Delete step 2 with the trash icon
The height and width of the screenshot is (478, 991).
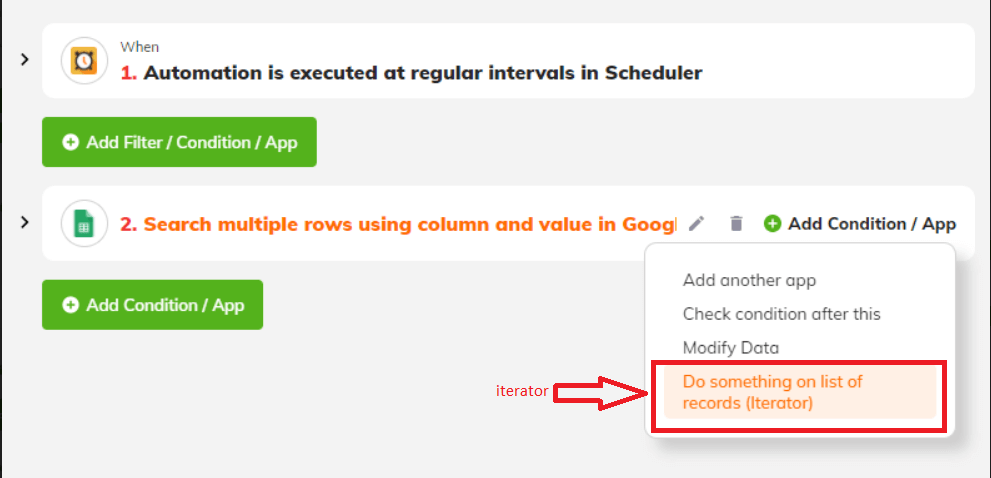[736, 224]
